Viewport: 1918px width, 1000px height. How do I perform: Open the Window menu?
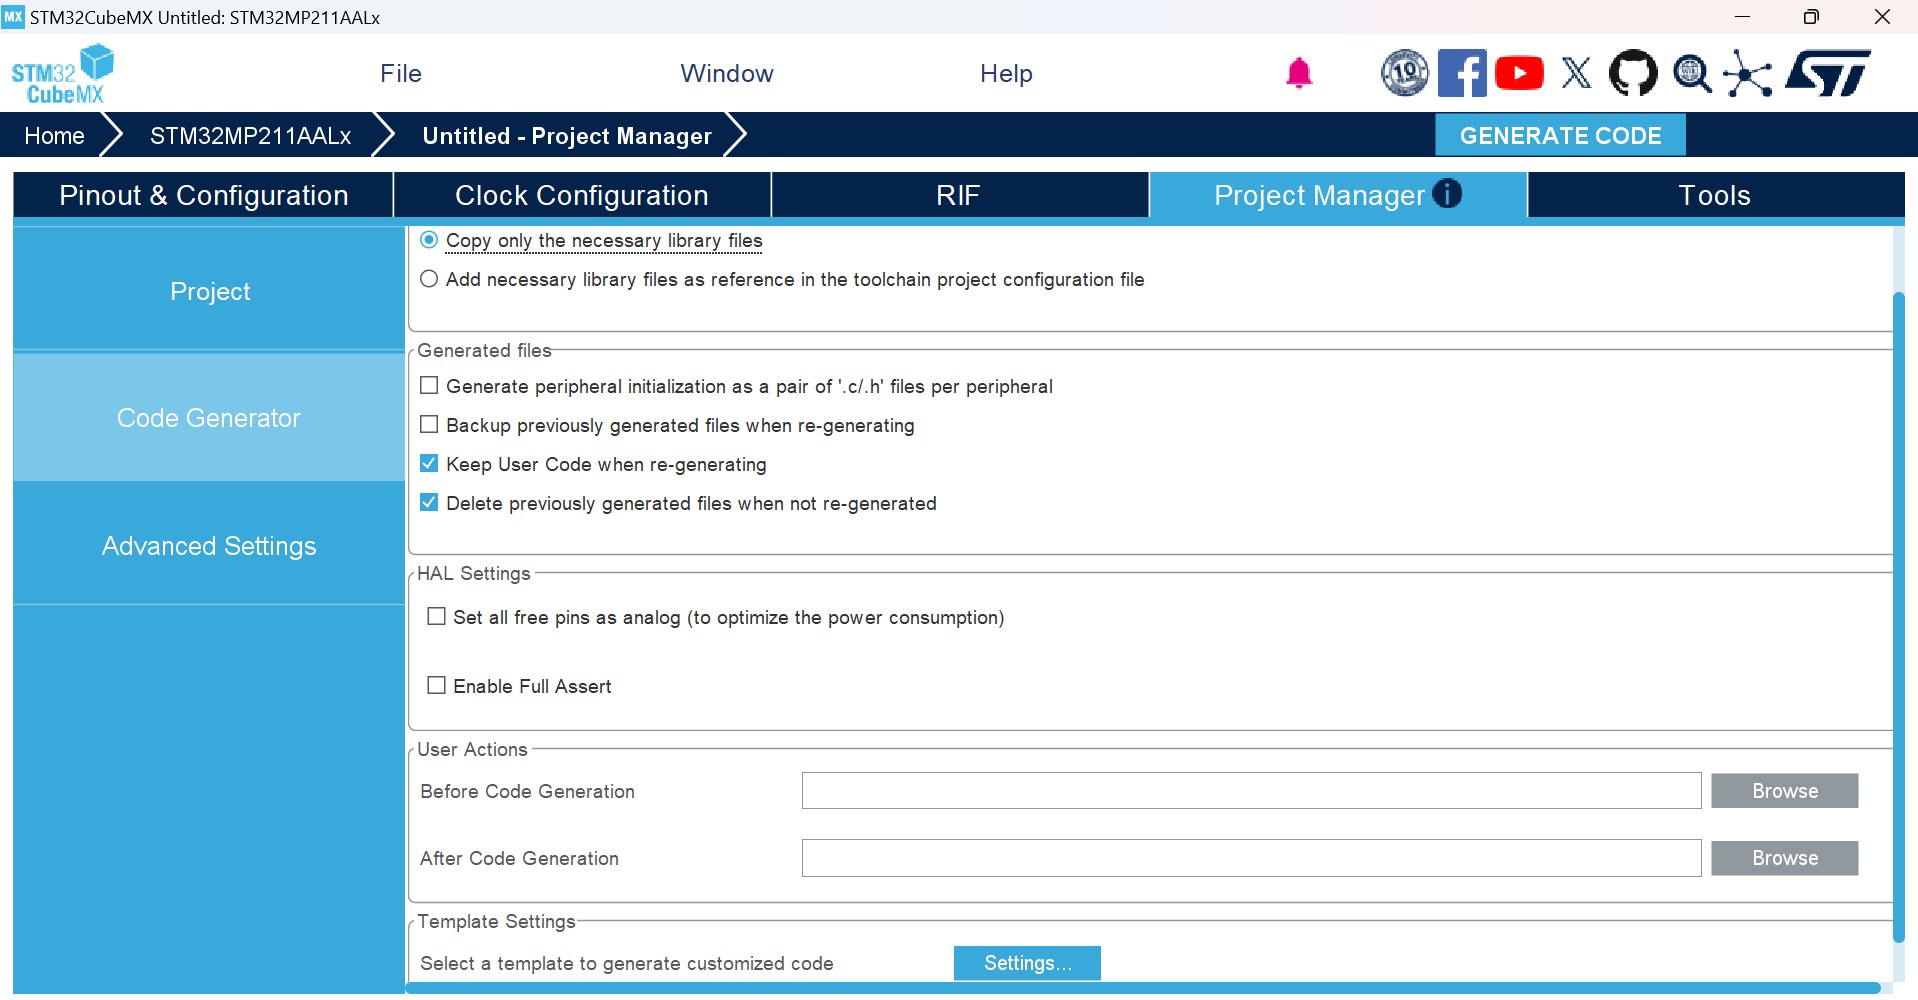point(727,73)
